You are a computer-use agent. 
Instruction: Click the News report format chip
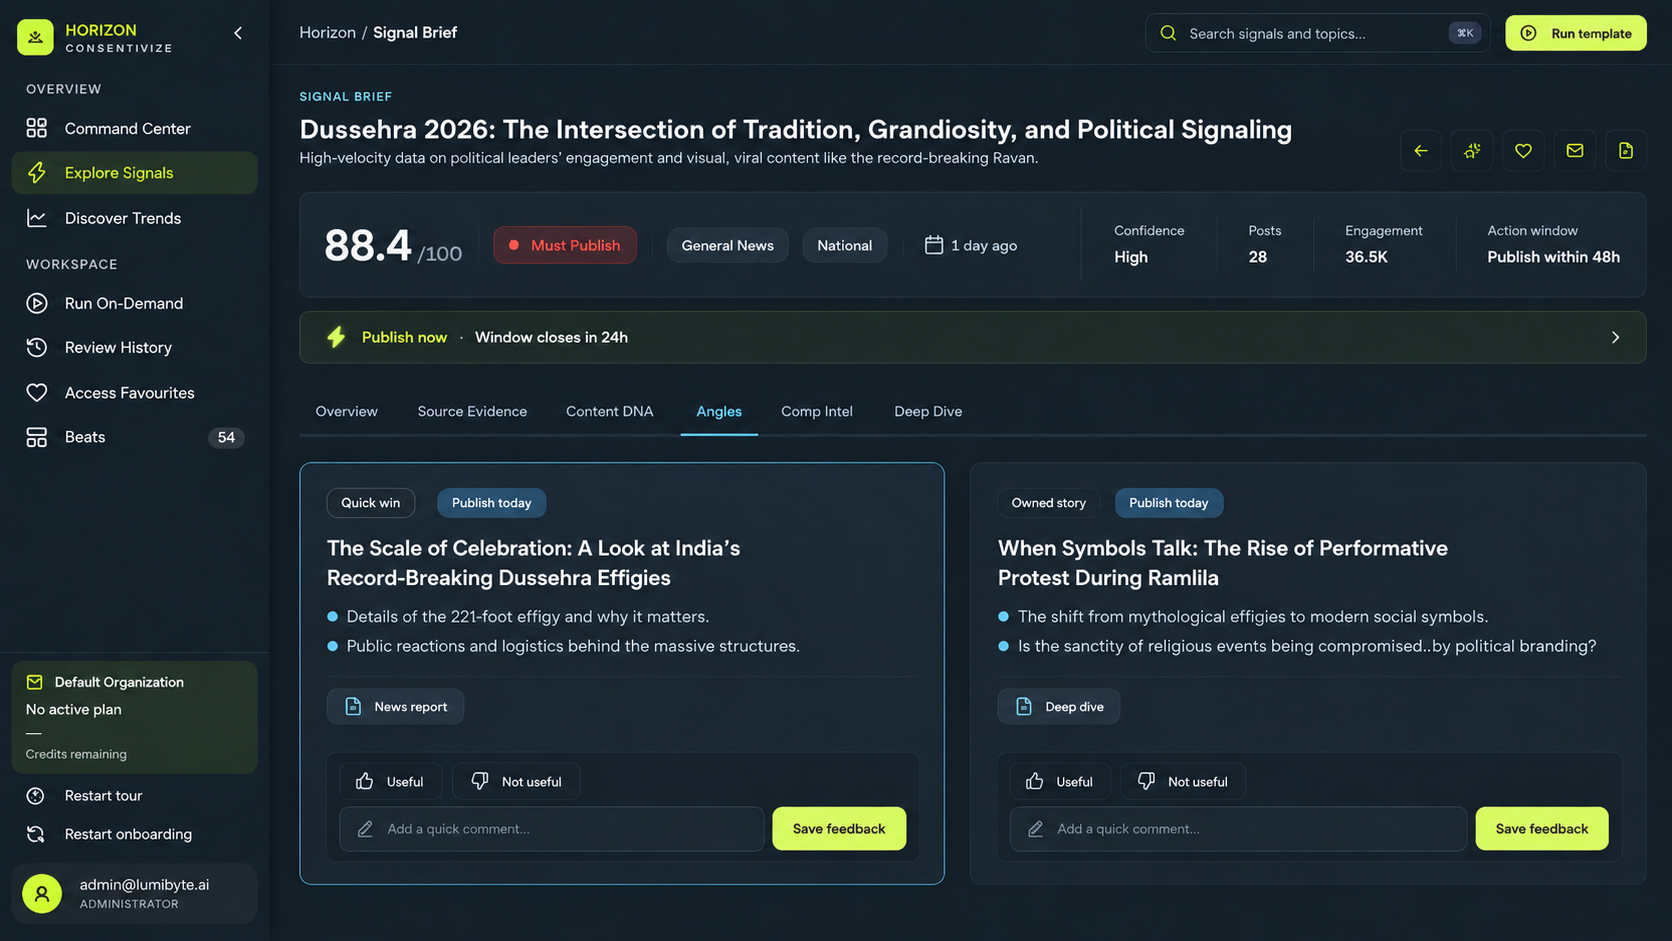[x=395, y=707]
